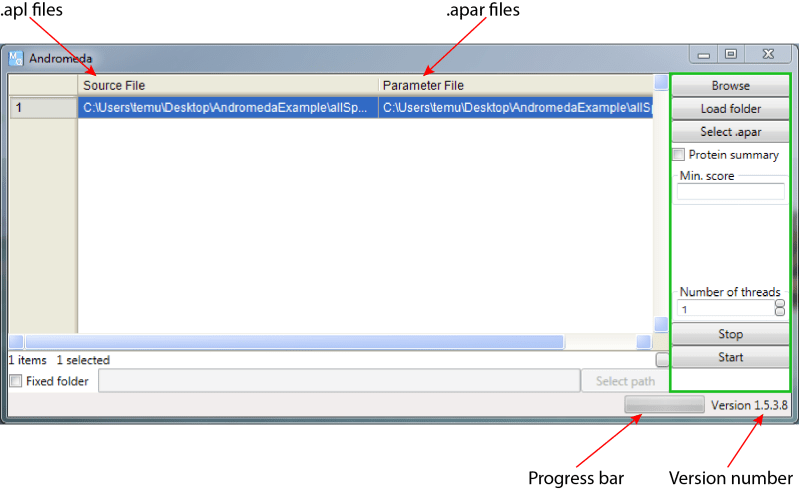Click the Select .apar button
This screenshot has height=489, width=799.
(730, 131)
